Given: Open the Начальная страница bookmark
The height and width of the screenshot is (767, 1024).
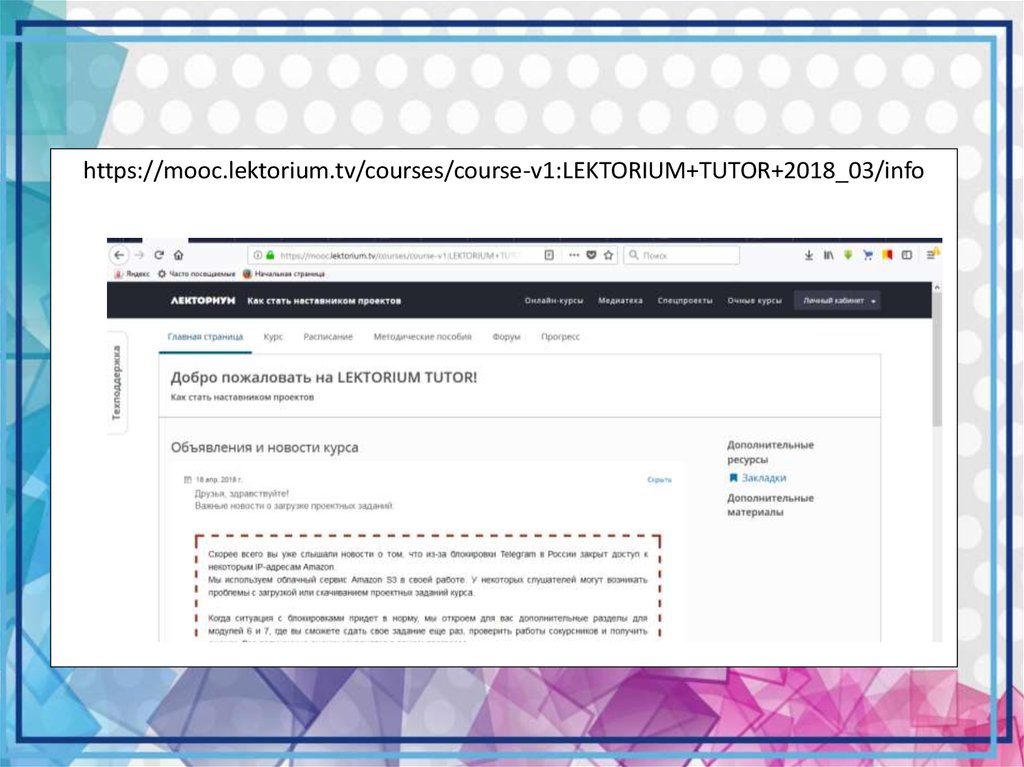Looking at the screenshot, I should 284,274.
